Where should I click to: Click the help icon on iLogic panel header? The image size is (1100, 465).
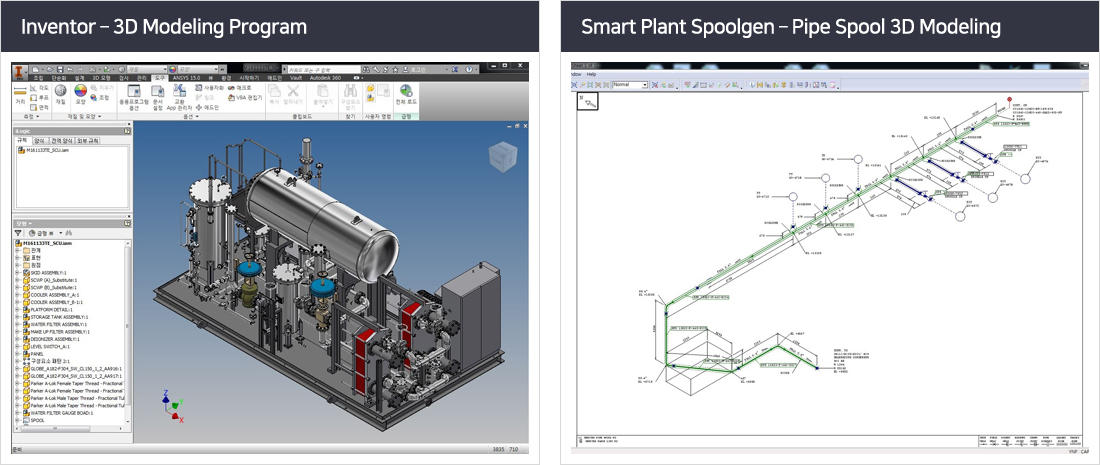tap(127, 131)
